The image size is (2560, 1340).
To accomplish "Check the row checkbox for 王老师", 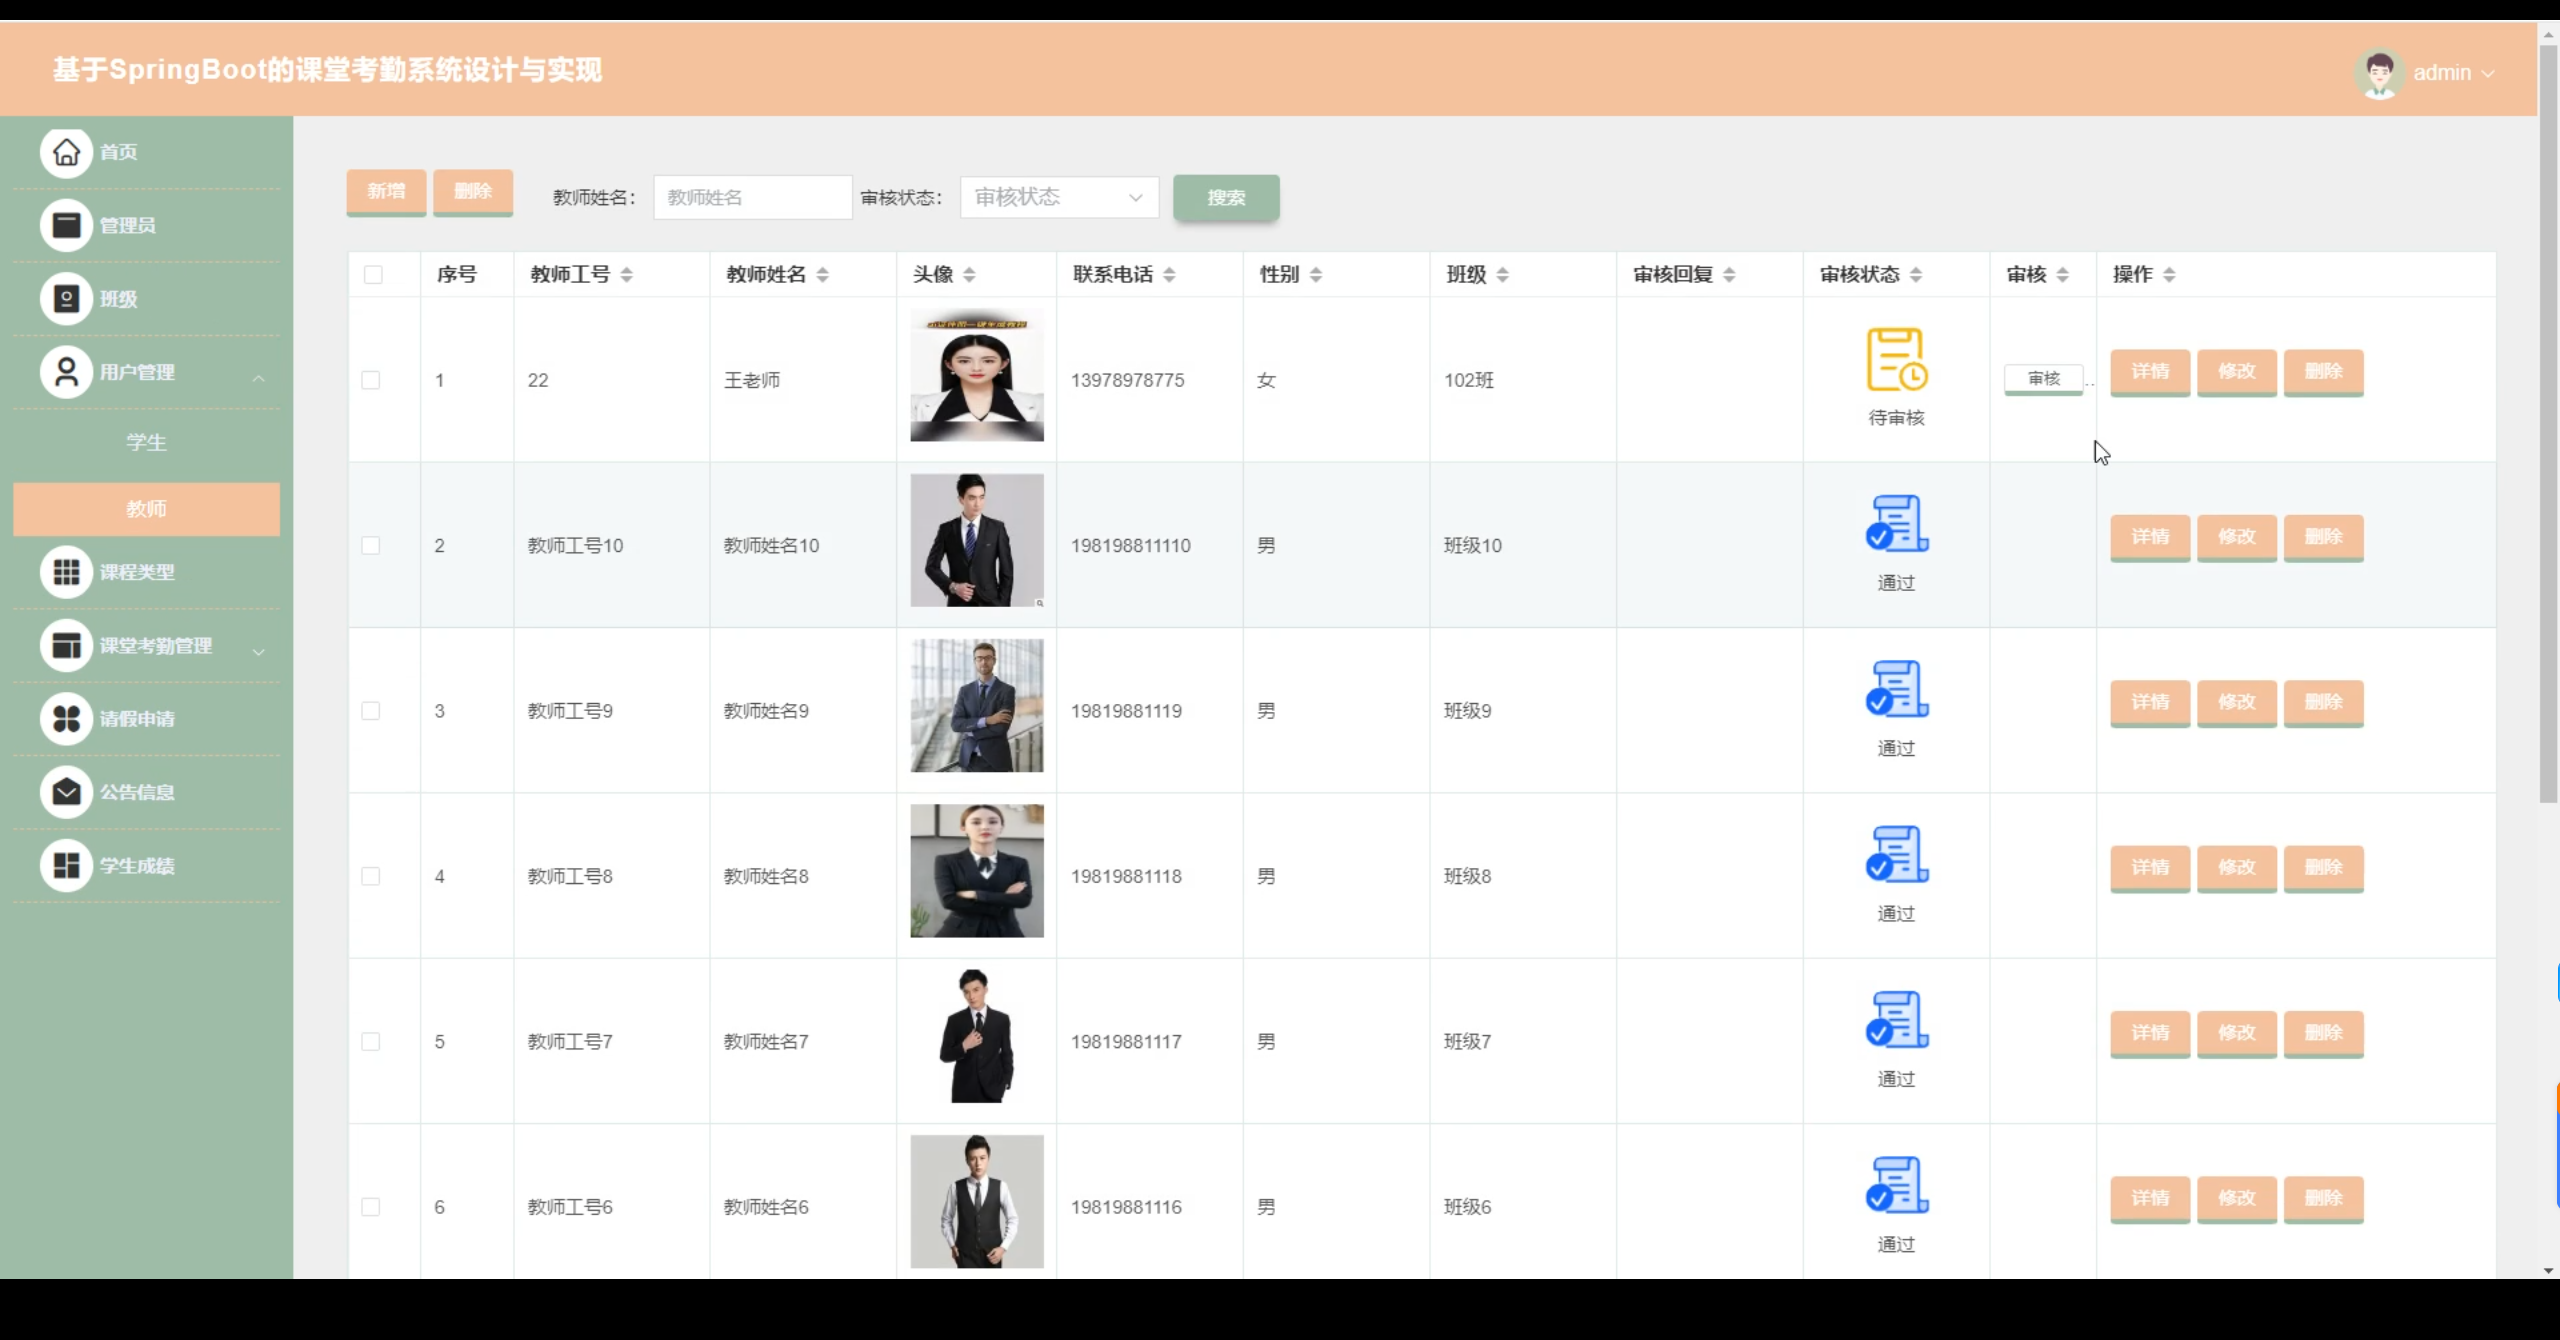I will coord(371,380).
